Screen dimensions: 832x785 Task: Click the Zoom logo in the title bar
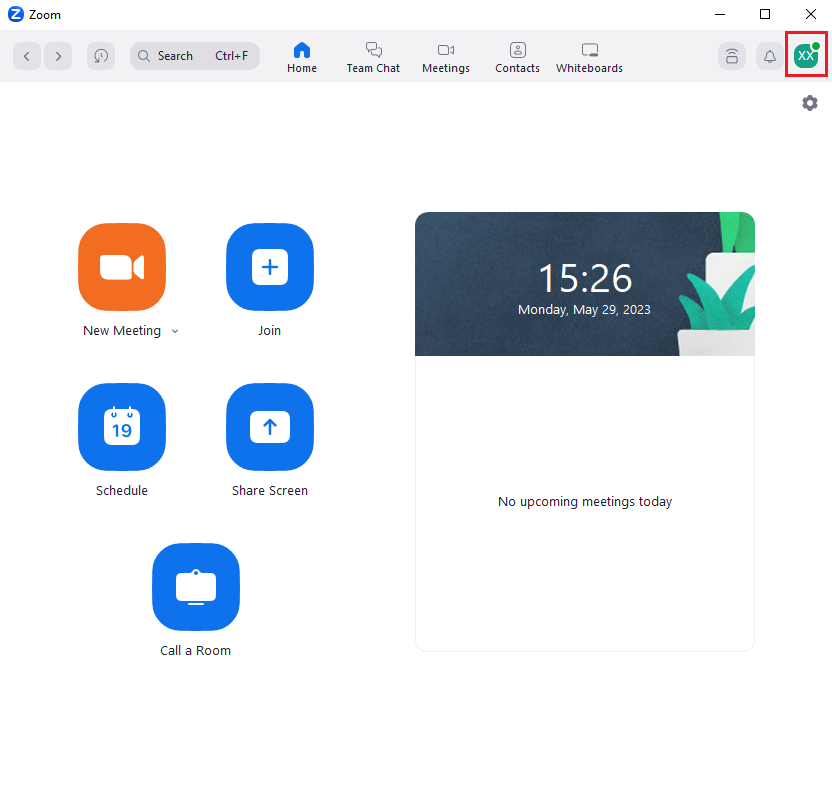[x=16, y=14]
